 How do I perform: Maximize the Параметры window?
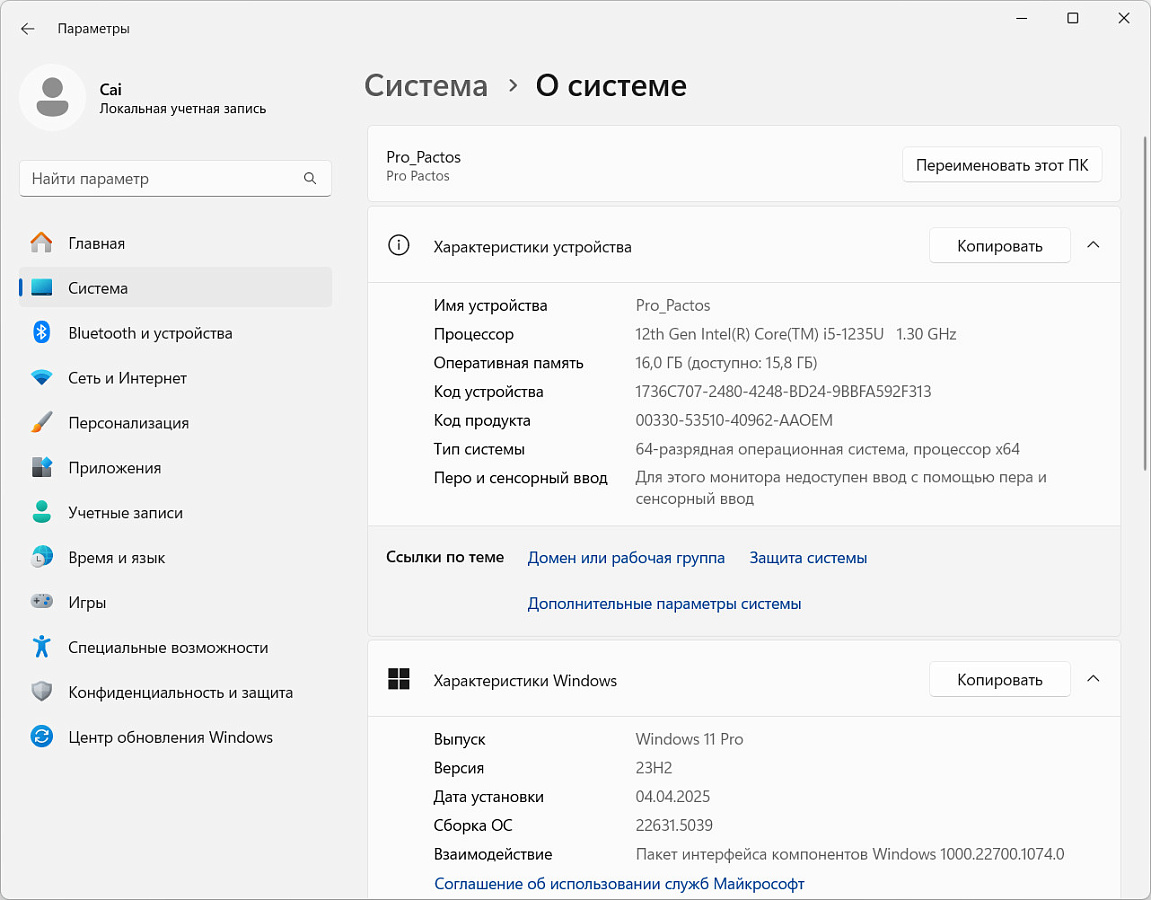[1072, 18]
